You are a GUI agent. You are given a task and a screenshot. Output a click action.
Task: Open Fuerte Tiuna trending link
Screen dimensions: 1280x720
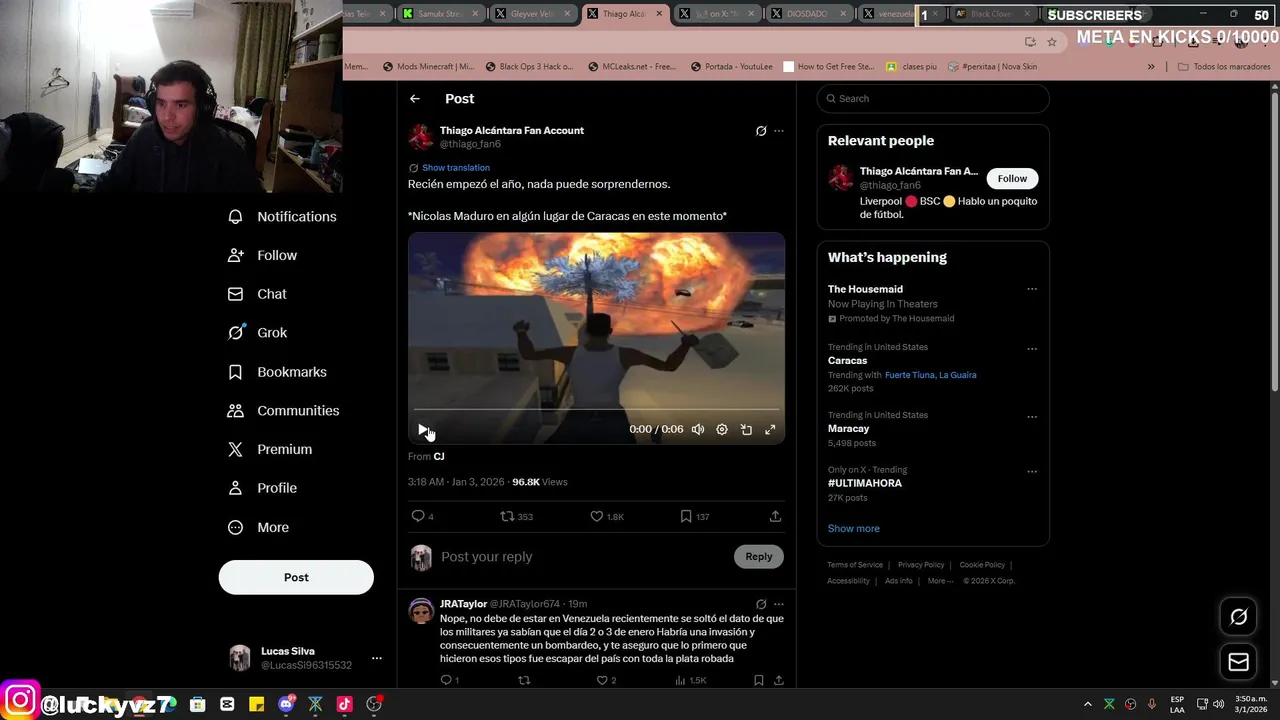coord(909,375)
